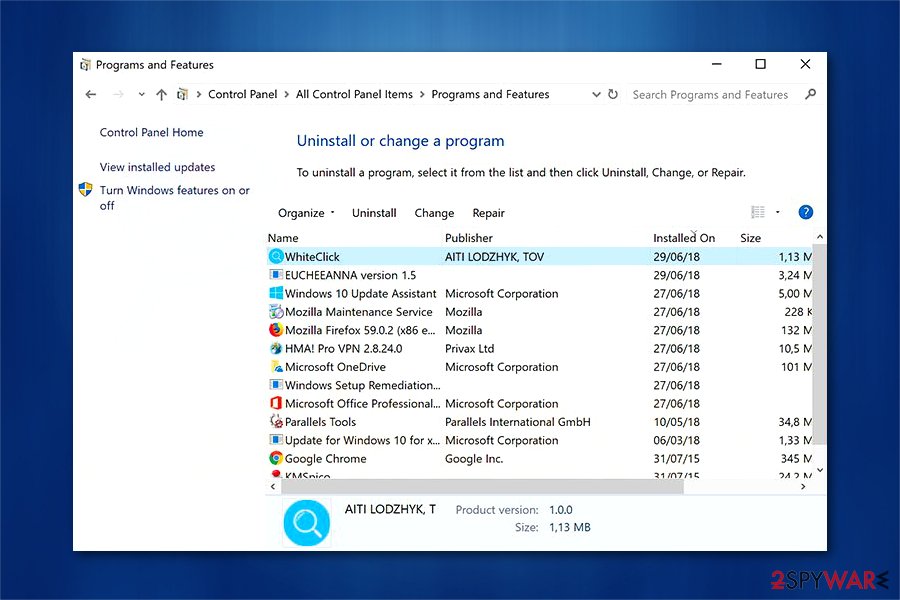
Task: Refresh the Programs and Features list
Action: click(613, 94)
